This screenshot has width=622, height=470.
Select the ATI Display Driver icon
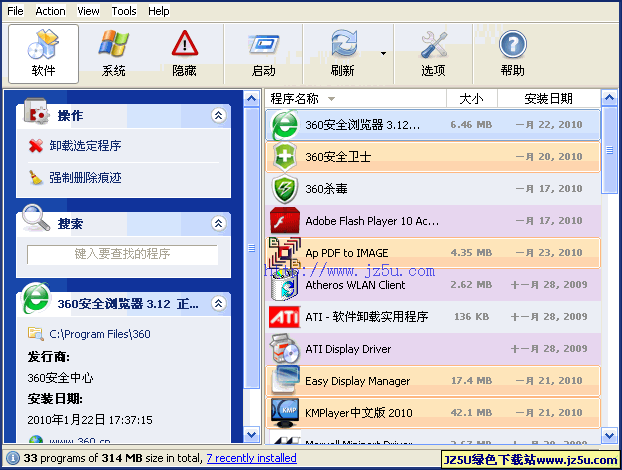pos(284,349)
